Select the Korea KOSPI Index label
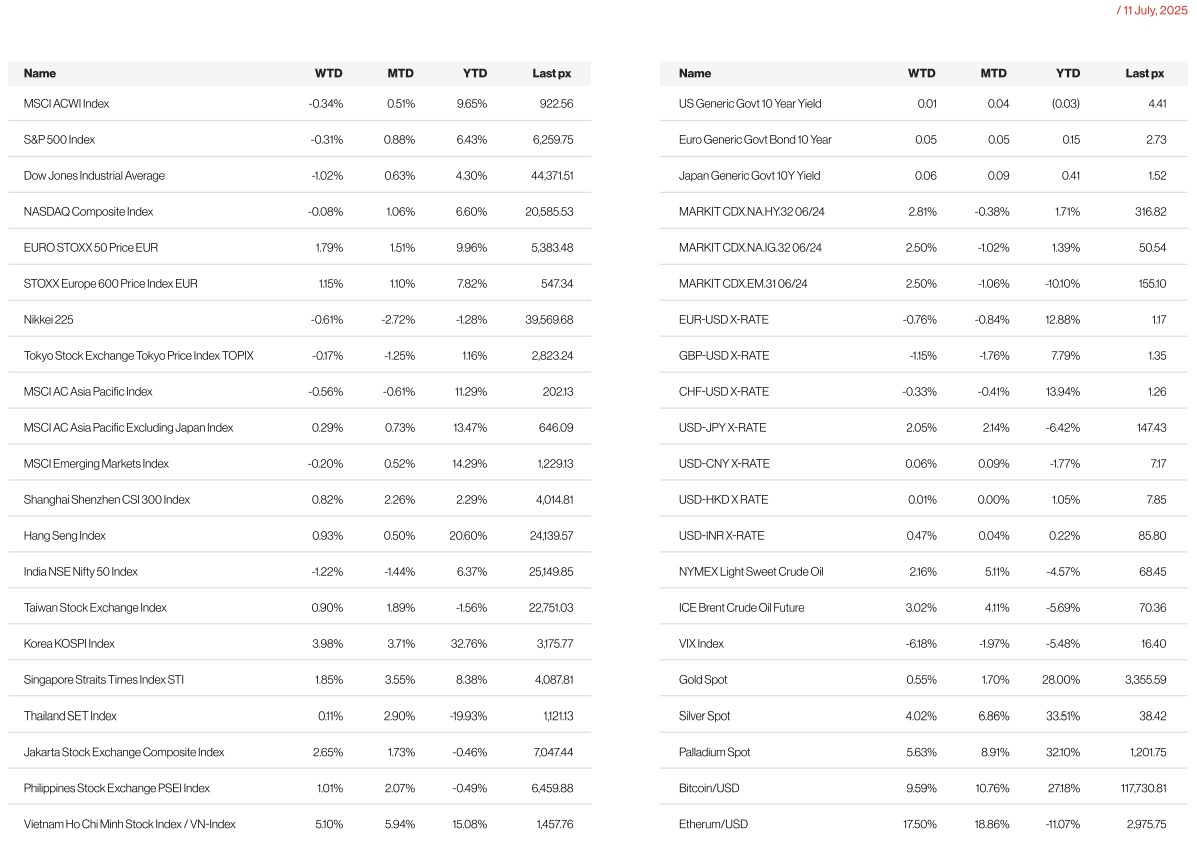 (x=69, y=644)
